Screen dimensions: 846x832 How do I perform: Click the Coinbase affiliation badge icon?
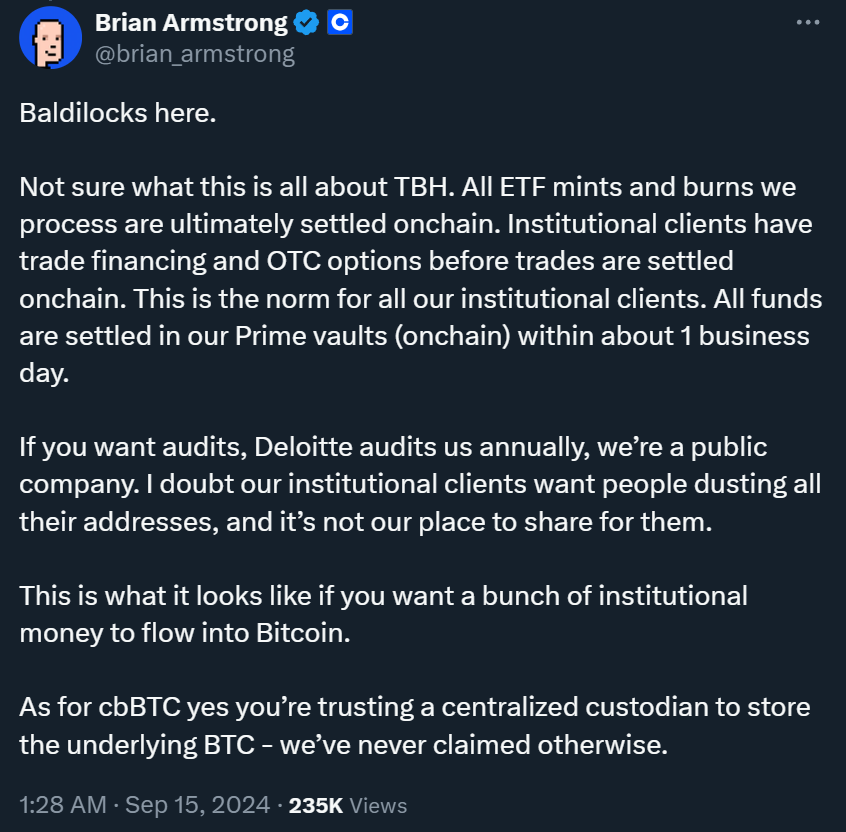tap(340, 23)
